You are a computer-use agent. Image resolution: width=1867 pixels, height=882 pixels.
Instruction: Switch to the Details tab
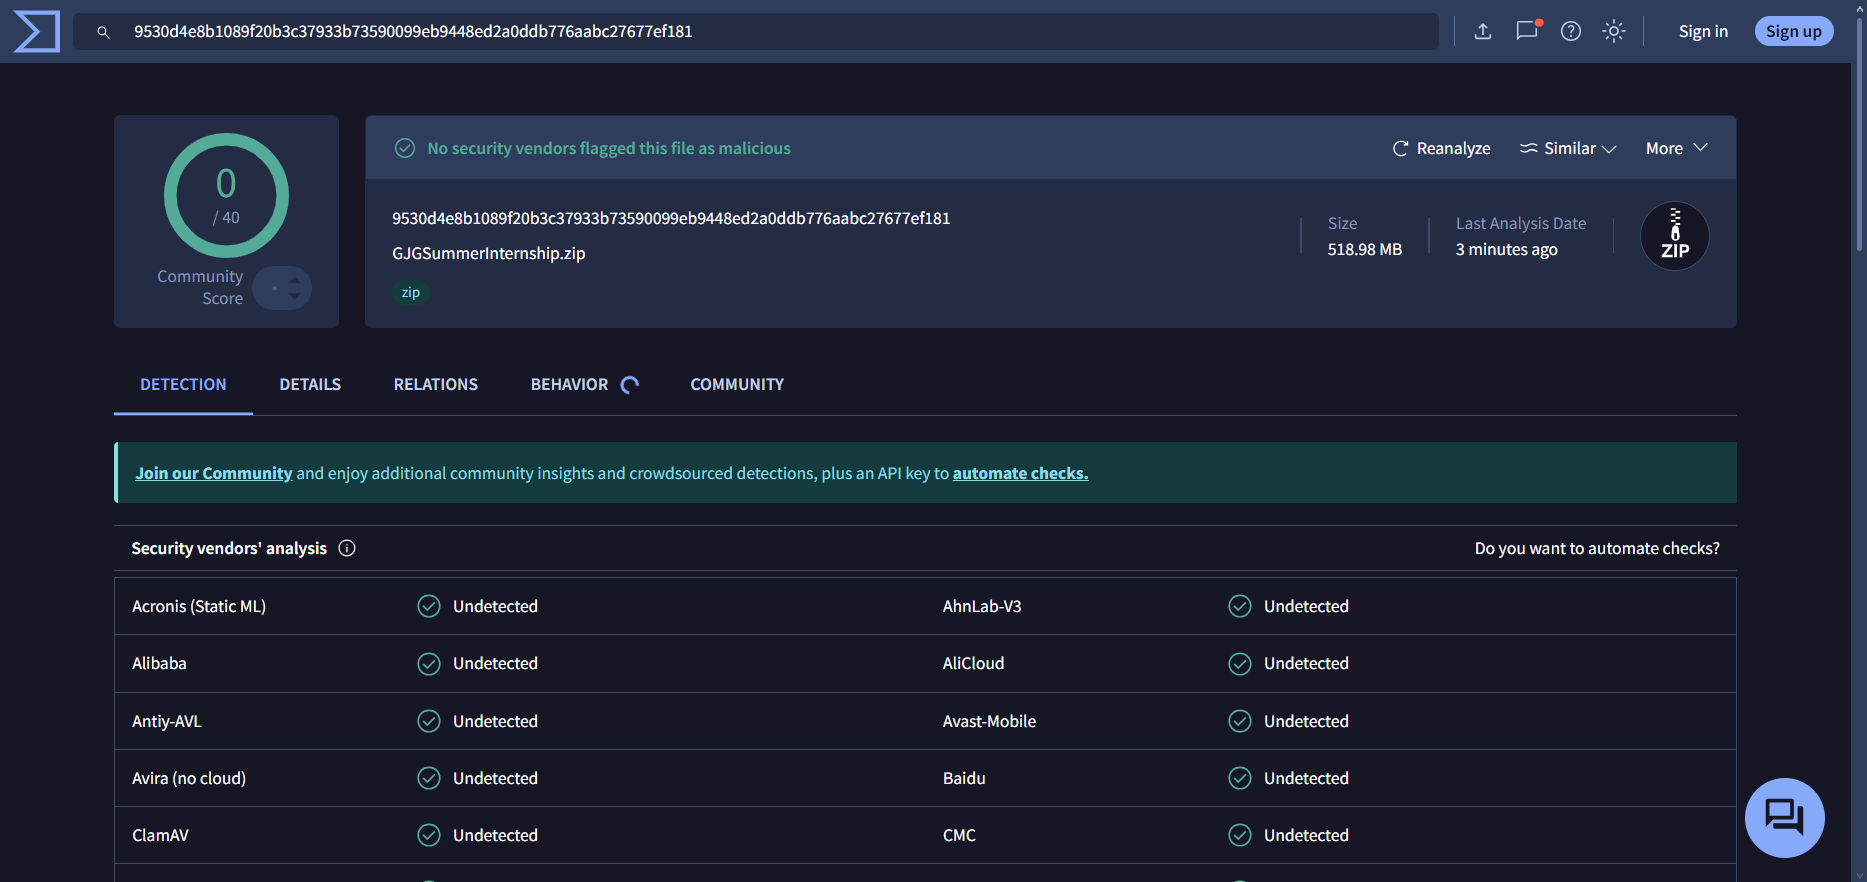pyautogui.click(x=310, y=384)
